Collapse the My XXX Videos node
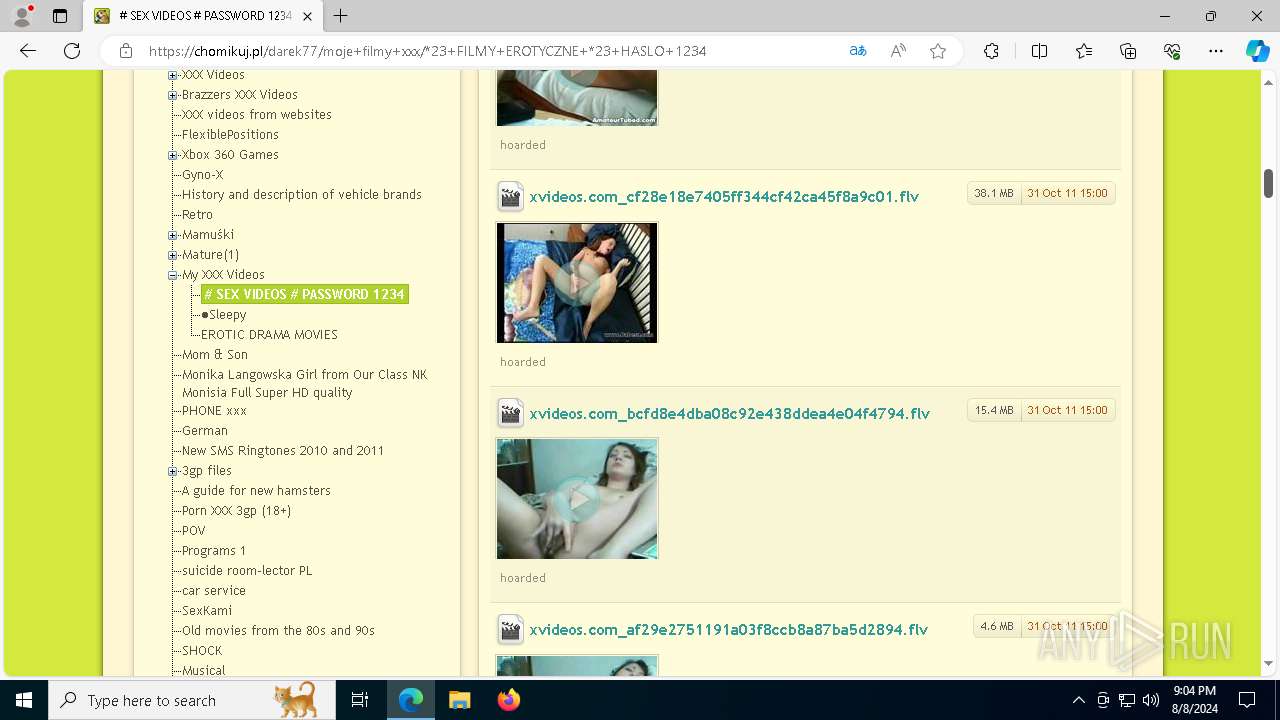This screenshot has width=1280, height=720. tap(172, 275)
